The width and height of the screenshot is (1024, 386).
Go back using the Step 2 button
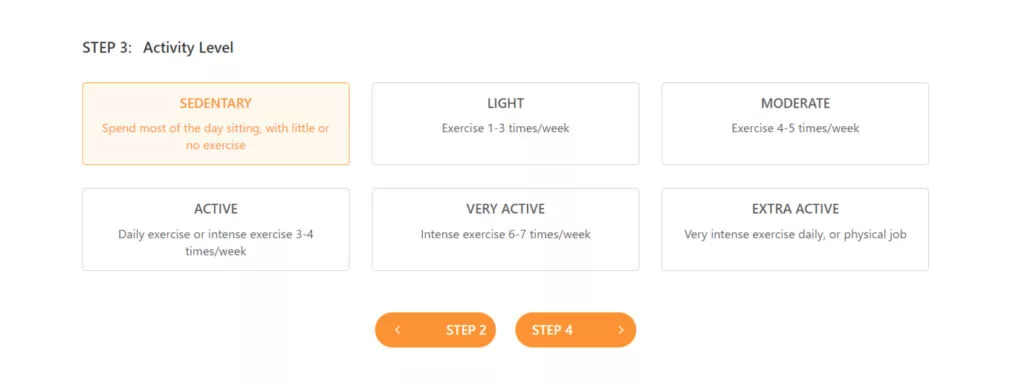(435, 330)
